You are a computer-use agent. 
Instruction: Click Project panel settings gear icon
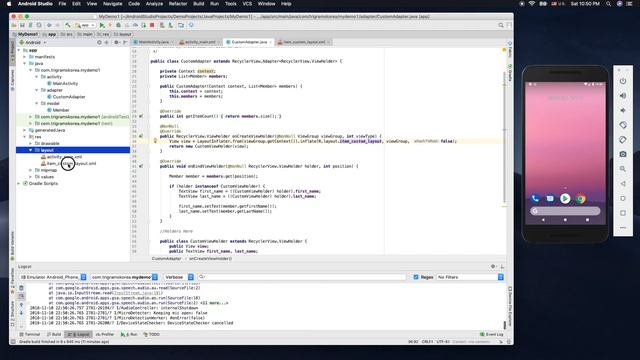coord(116,42)
